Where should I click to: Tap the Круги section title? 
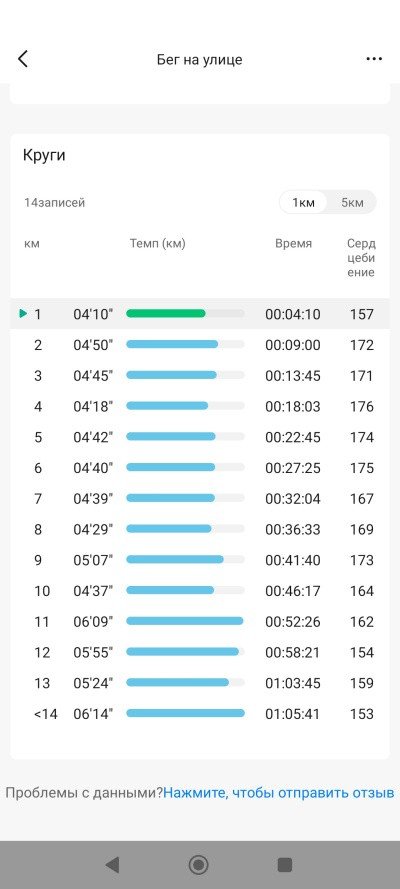pos(44,156)
